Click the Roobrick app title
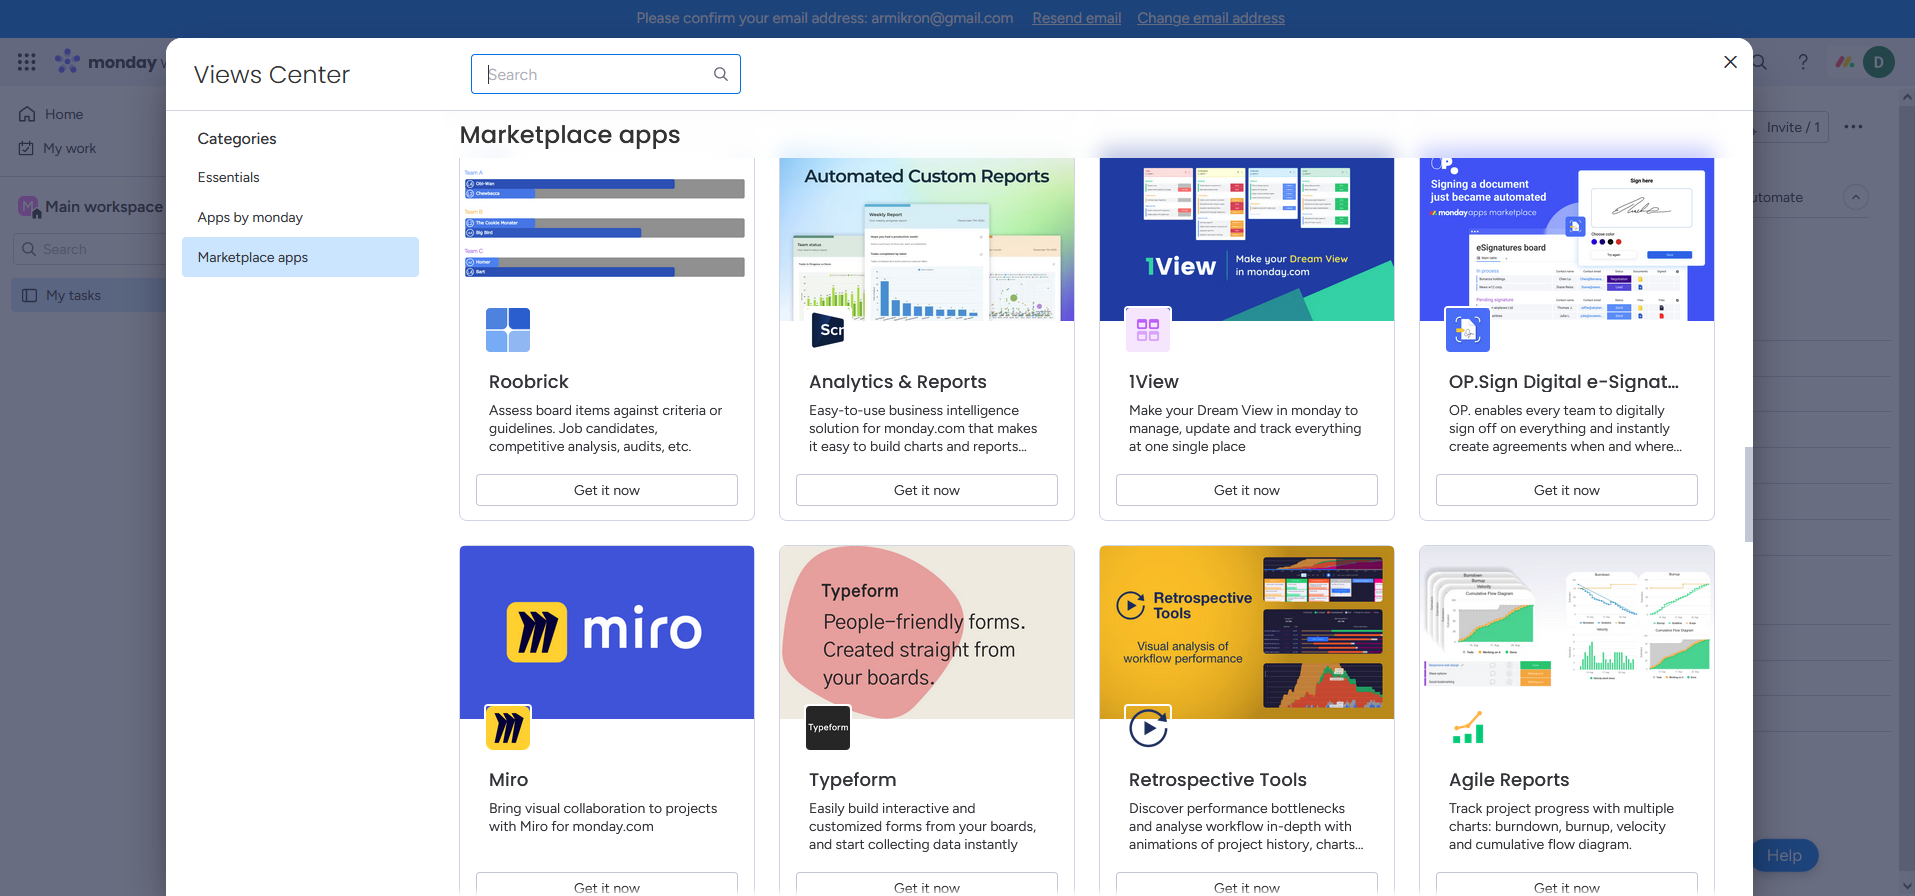 click(528, 381)
